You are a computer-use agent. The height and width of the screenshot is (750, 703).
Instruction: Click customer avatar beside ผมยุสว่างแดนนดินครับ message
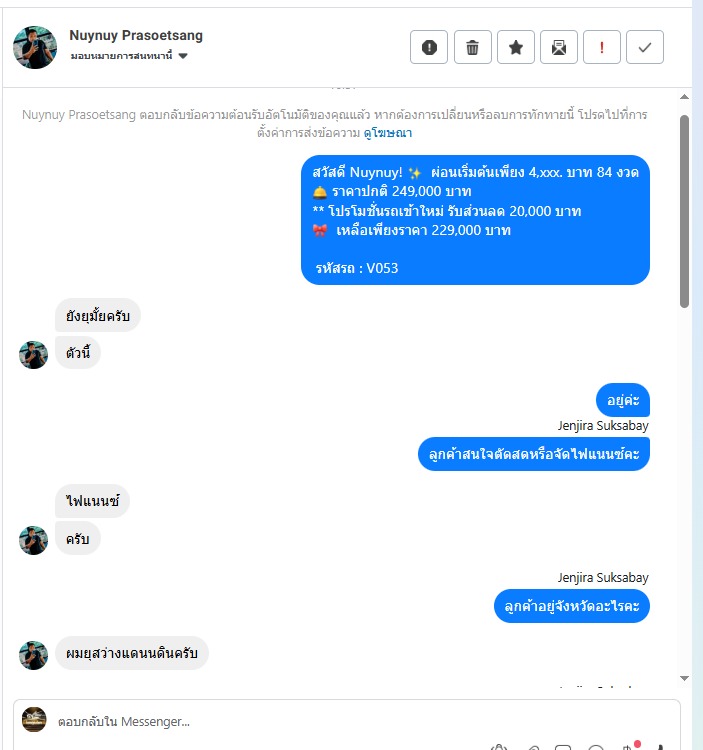coord(33,655)
